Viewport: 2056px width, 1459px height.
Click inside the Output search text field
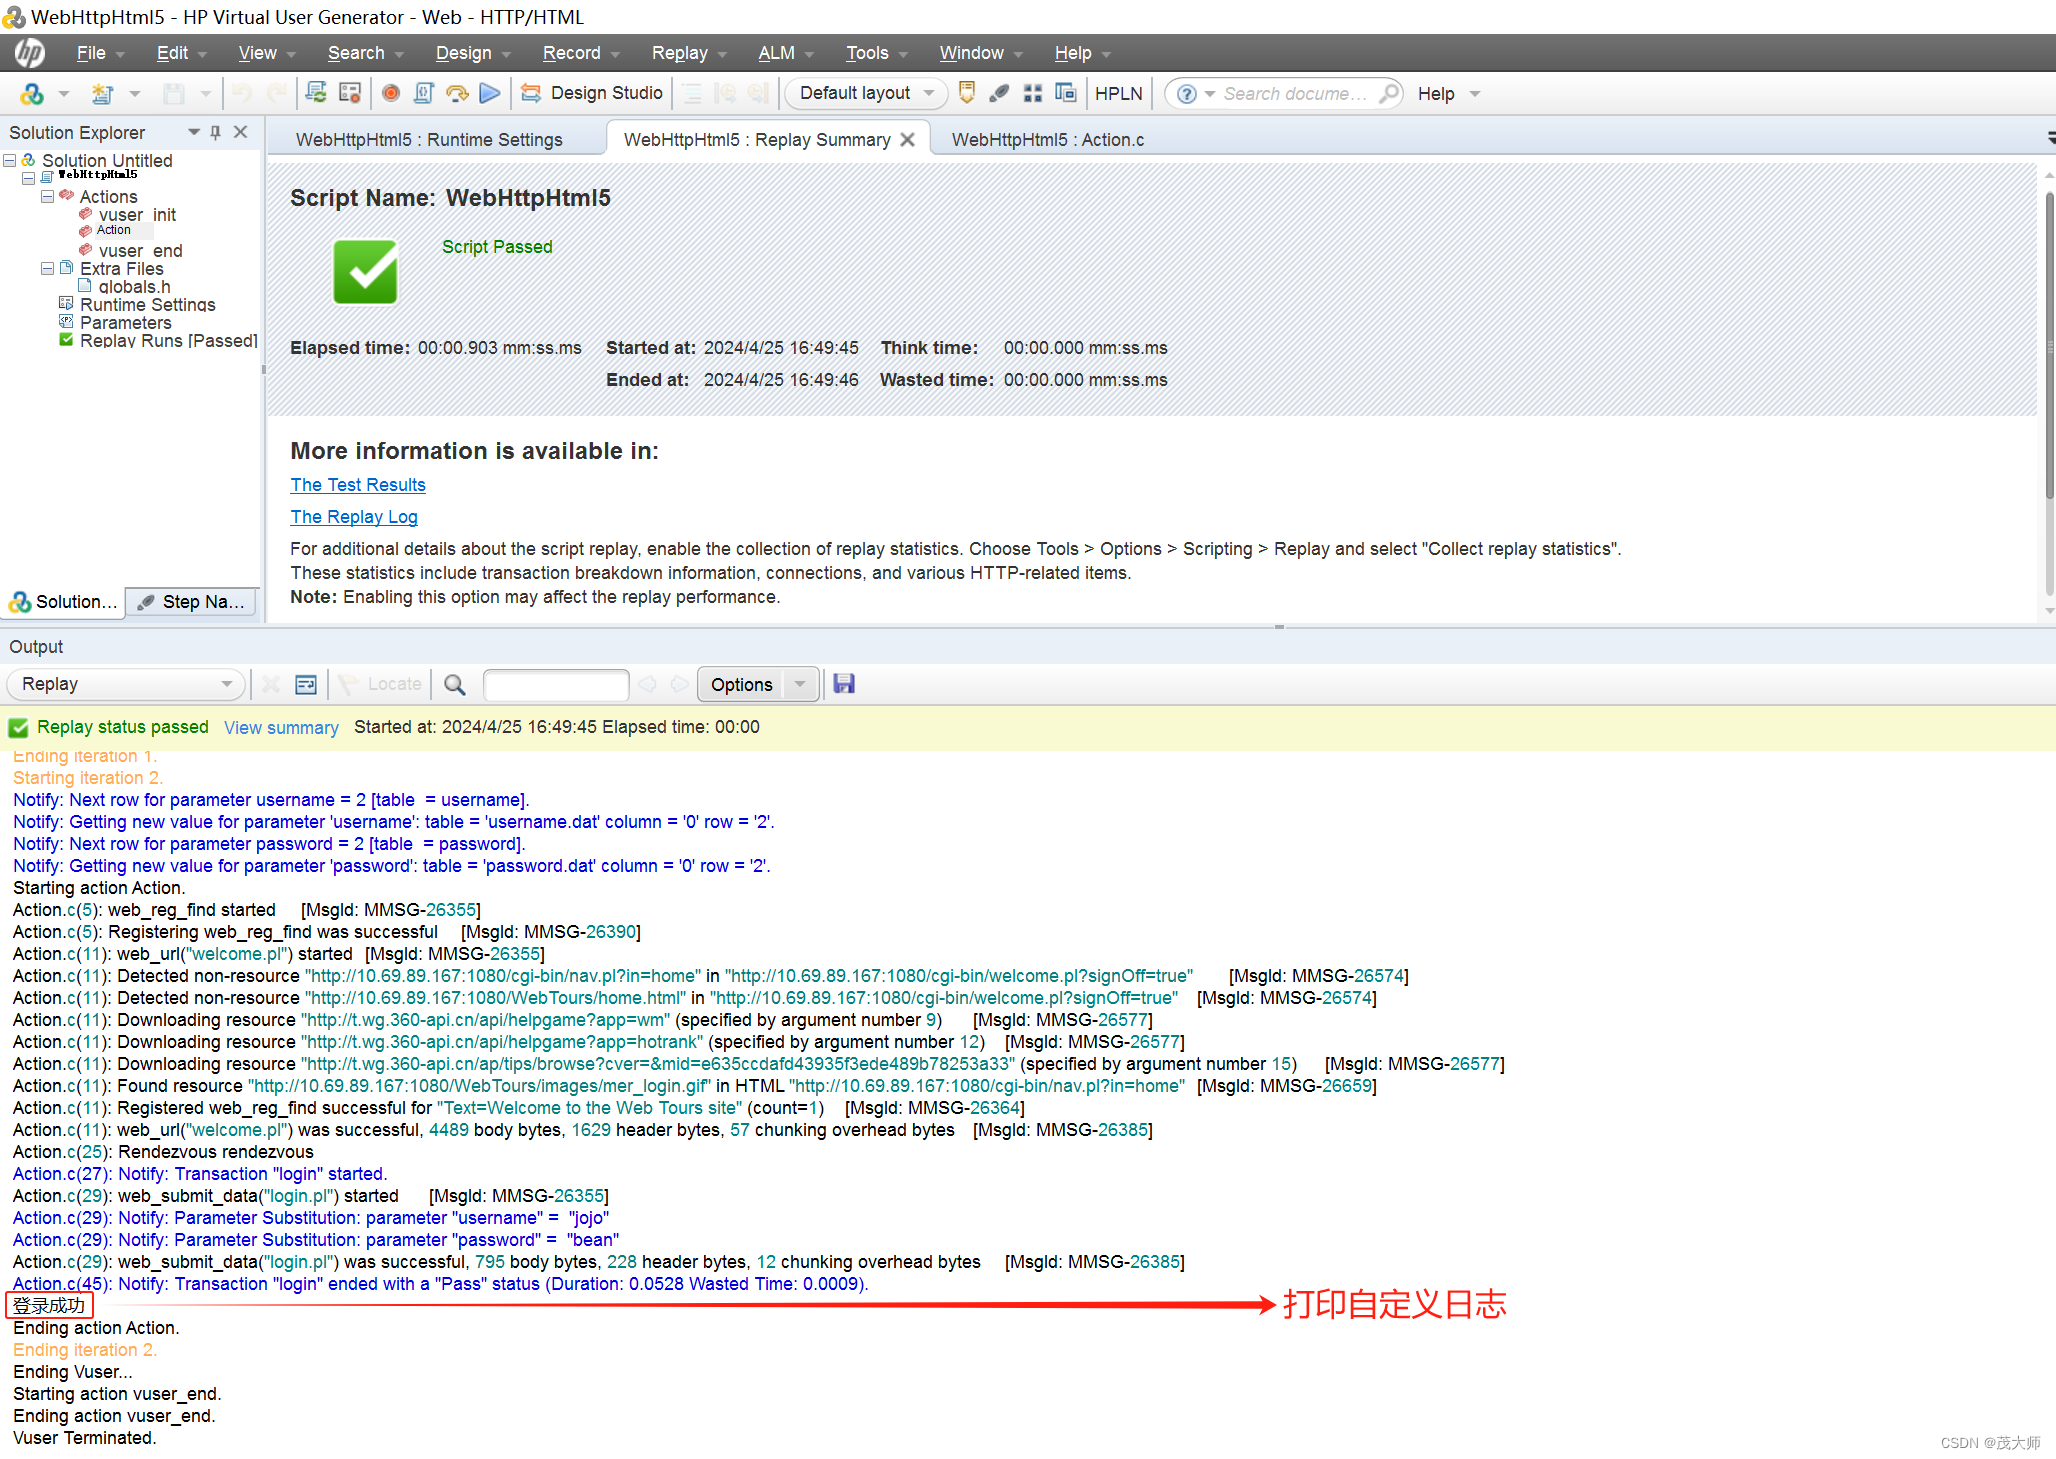[556, 684]
